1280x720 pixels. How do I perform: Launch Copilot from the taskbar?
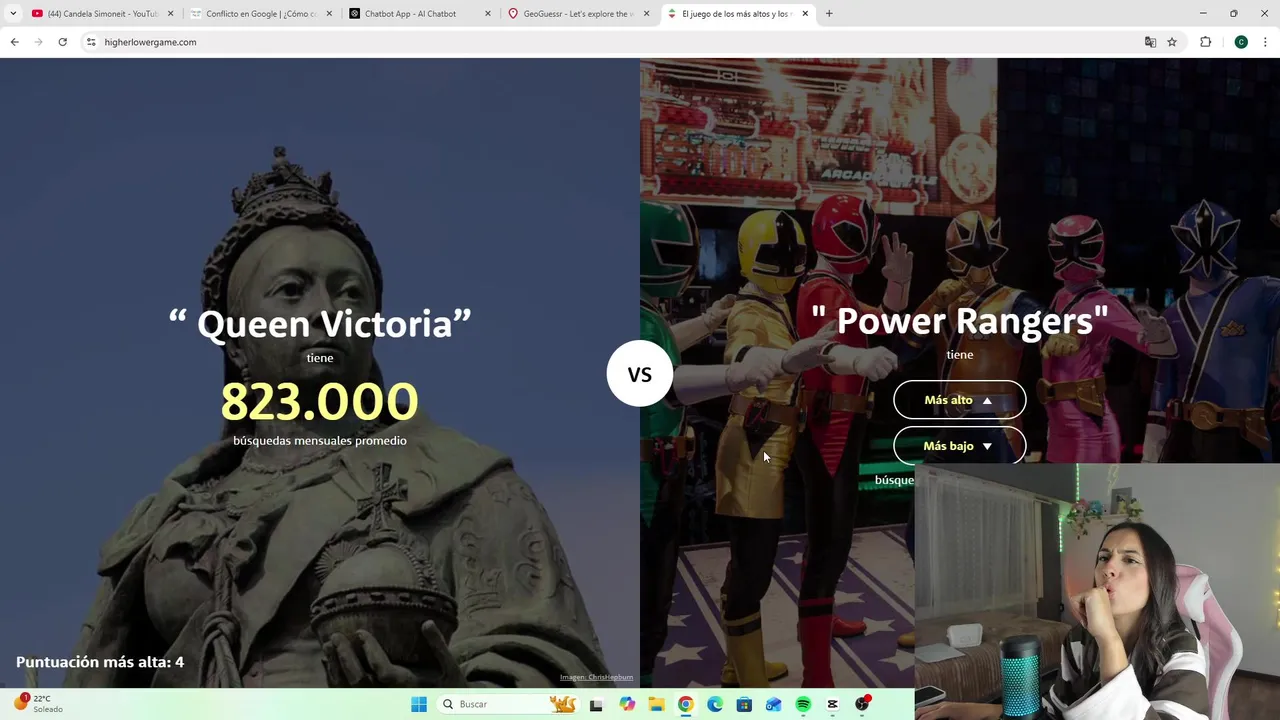pyautogui.click(x=627, y=704)
